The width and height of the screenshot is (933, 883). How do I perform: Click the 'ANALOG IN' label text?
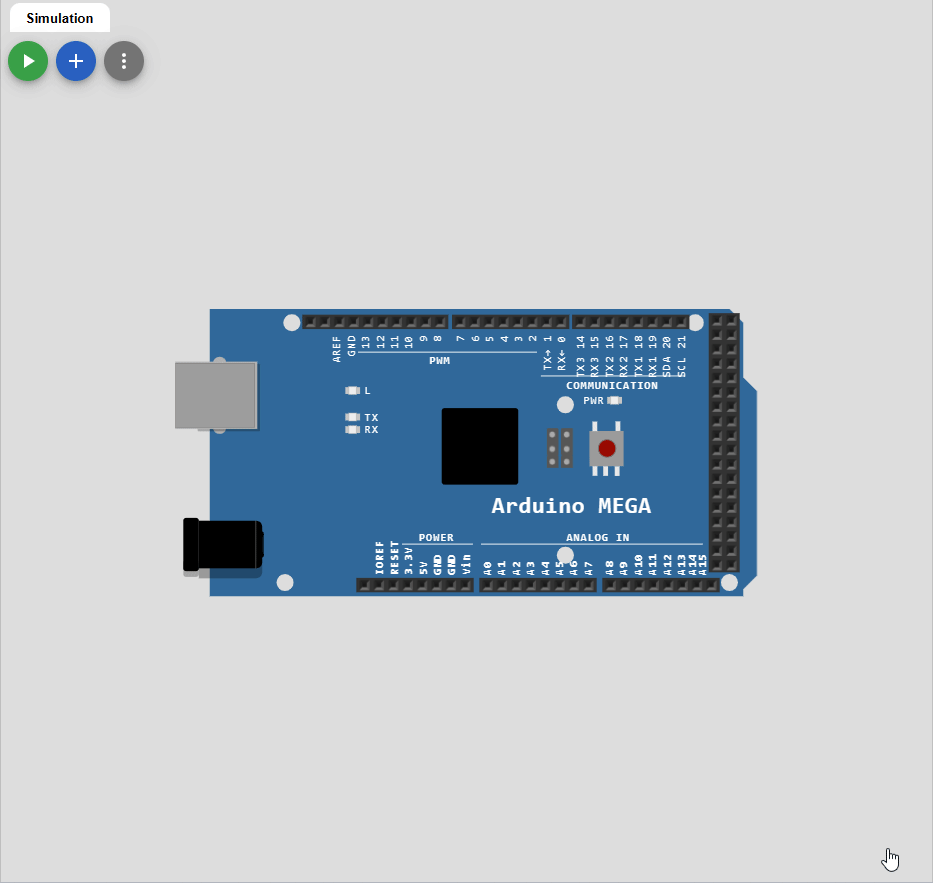pos(597,537)
